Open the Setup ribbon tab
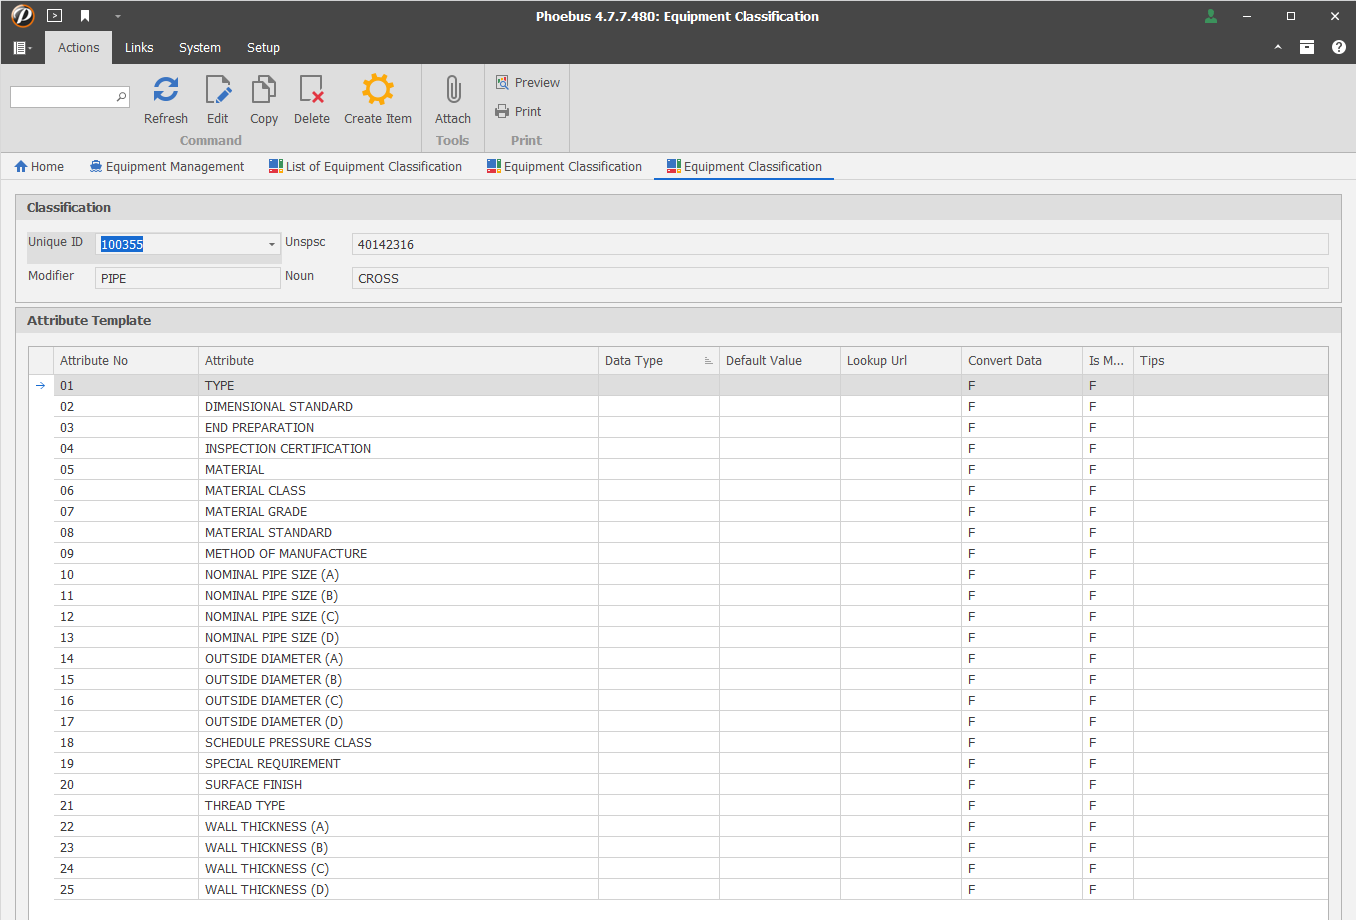The image size is (1356, 920). click(263, 48)
